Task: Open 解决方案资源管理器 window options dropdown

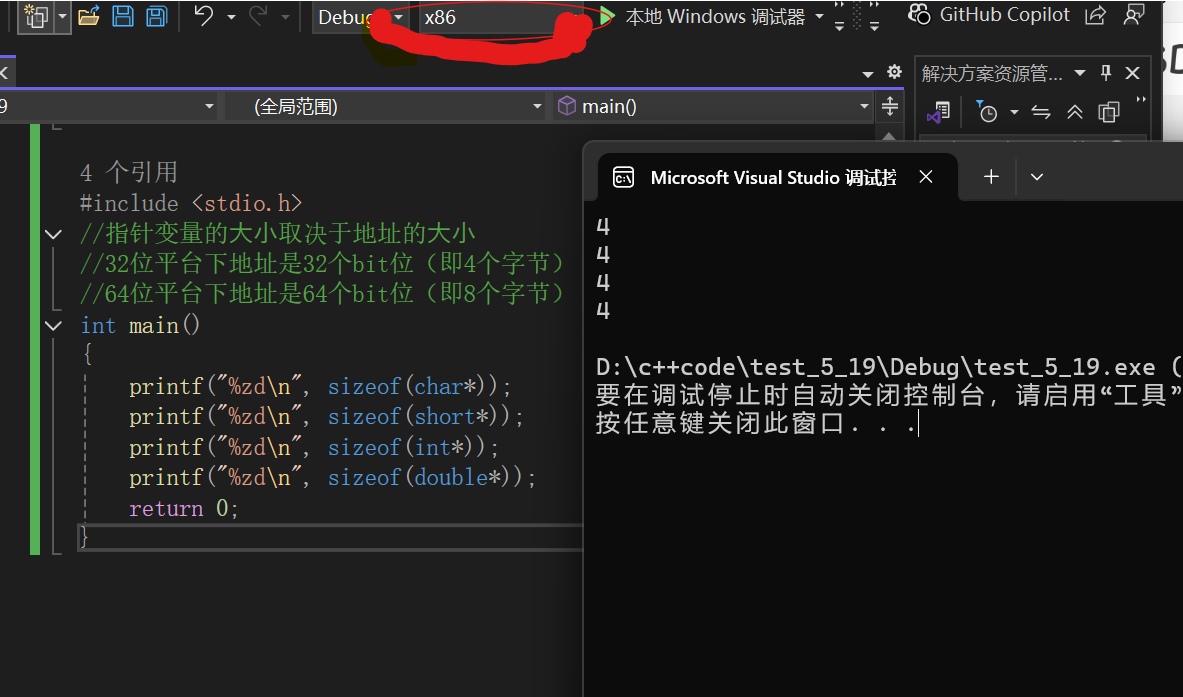Action: click(x=1080, y=72)
